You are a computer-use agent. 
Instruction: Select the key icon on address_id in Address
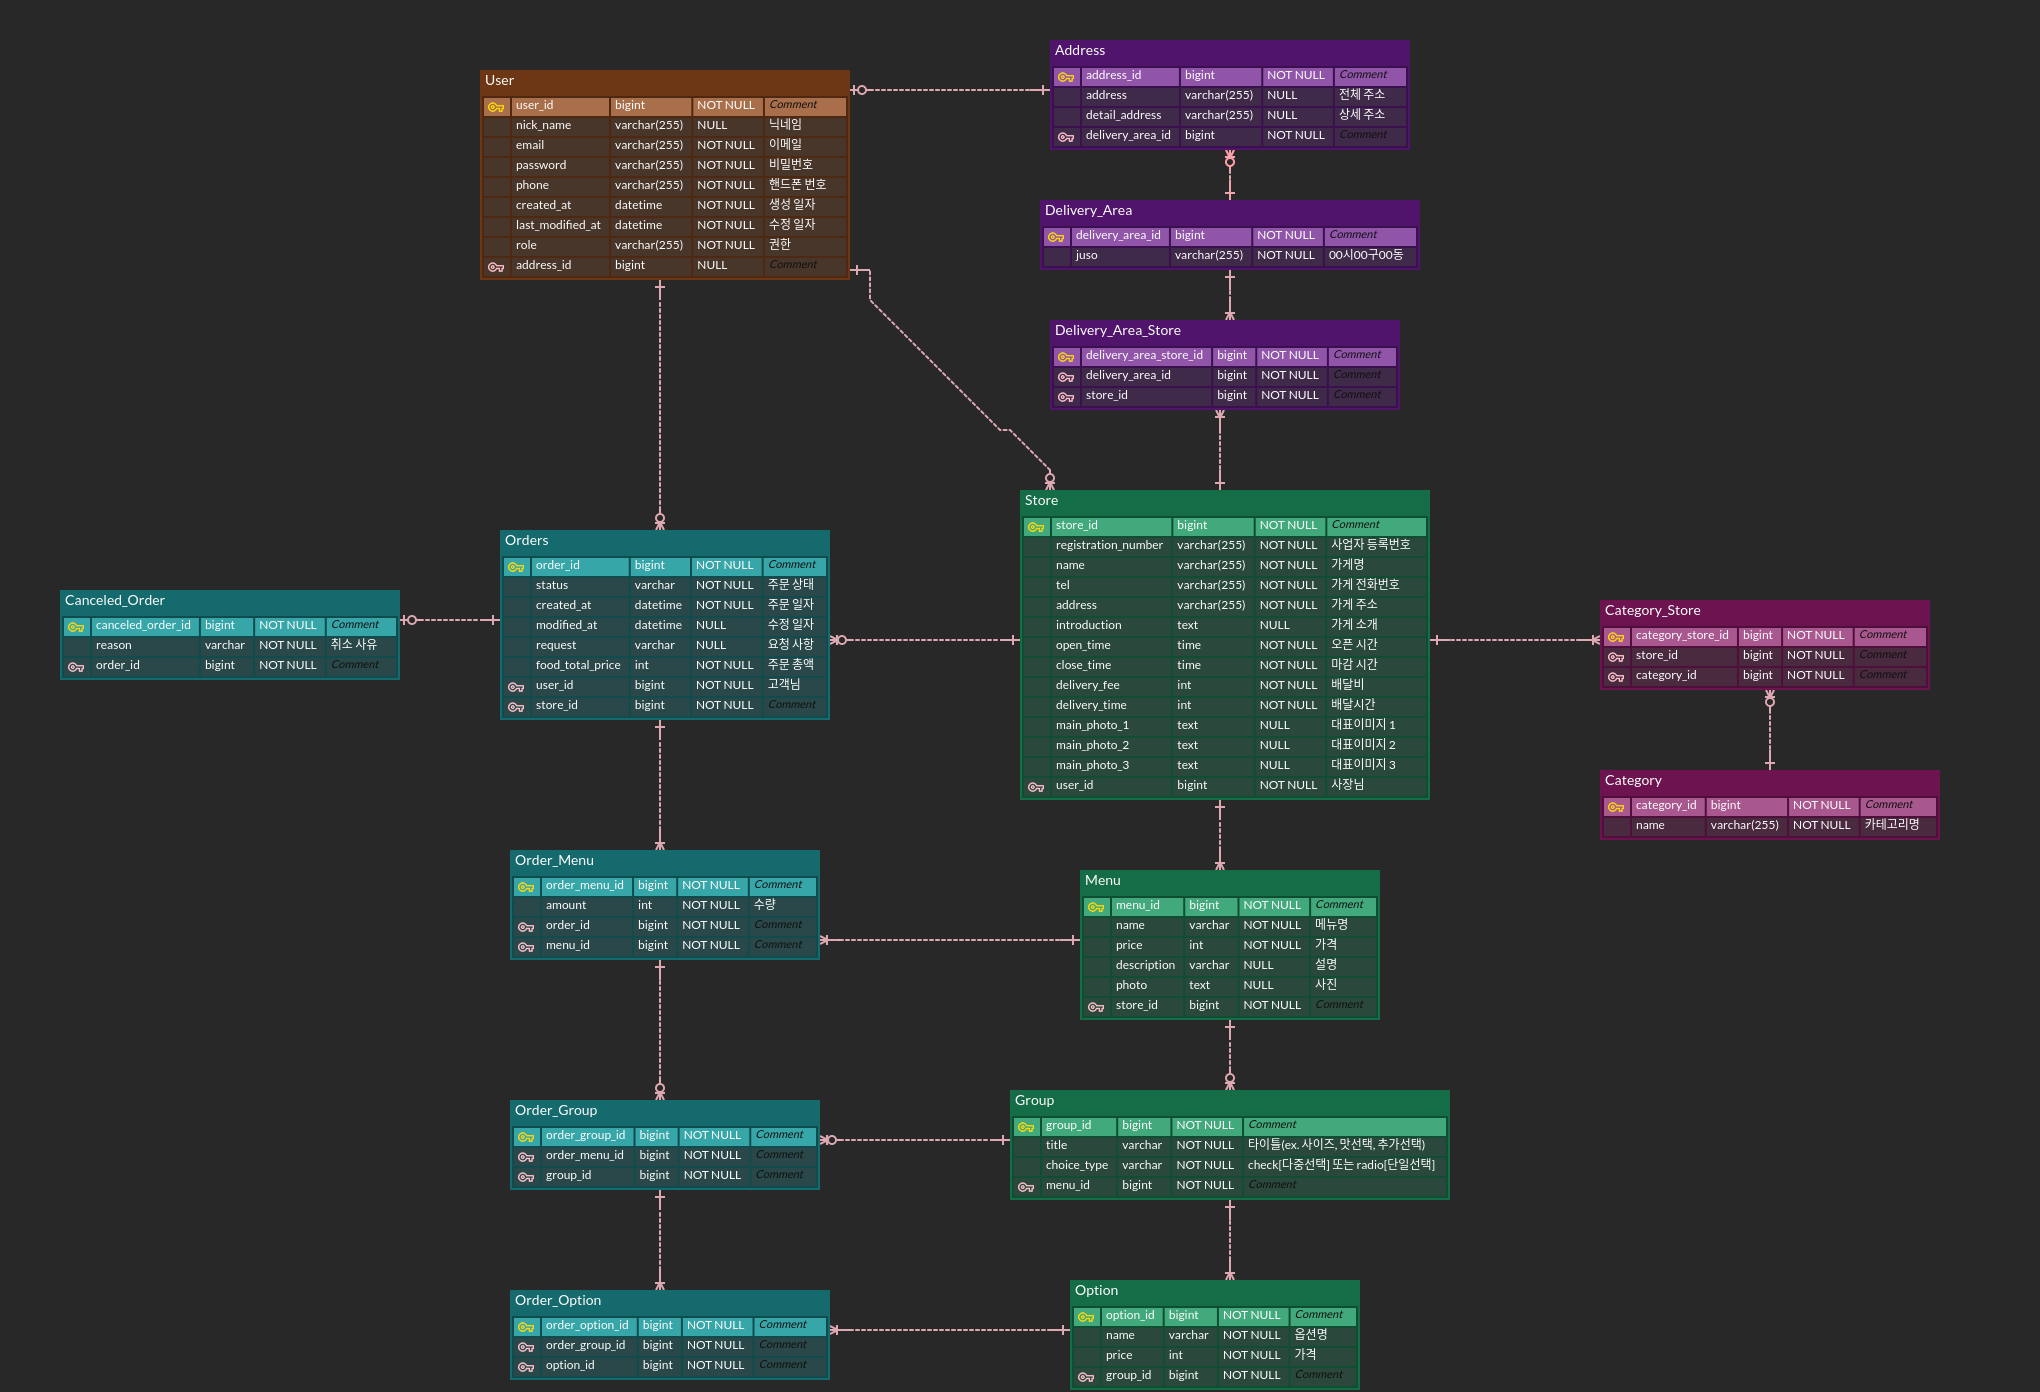(x=1066, y=75)
